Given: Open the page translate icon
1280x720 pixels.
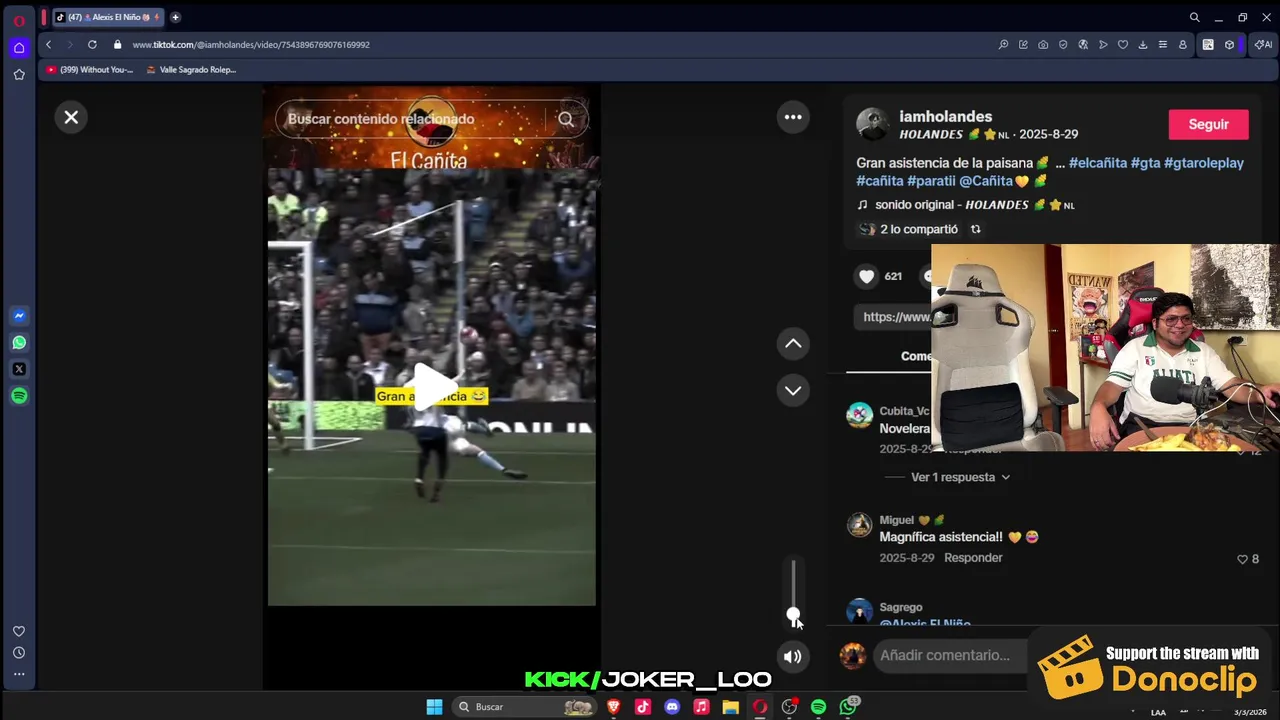Looking at the screenshot, I should point(1083,44).
